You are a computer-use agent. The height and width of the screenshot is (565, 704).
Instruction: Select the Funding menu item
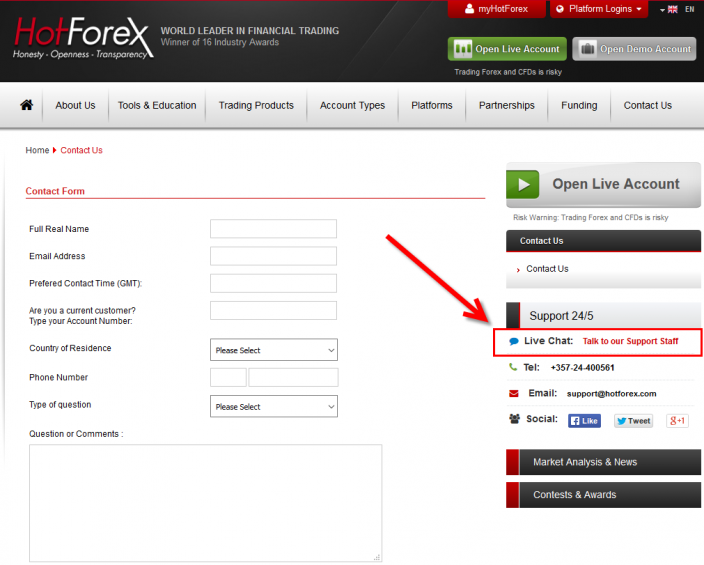579,105
